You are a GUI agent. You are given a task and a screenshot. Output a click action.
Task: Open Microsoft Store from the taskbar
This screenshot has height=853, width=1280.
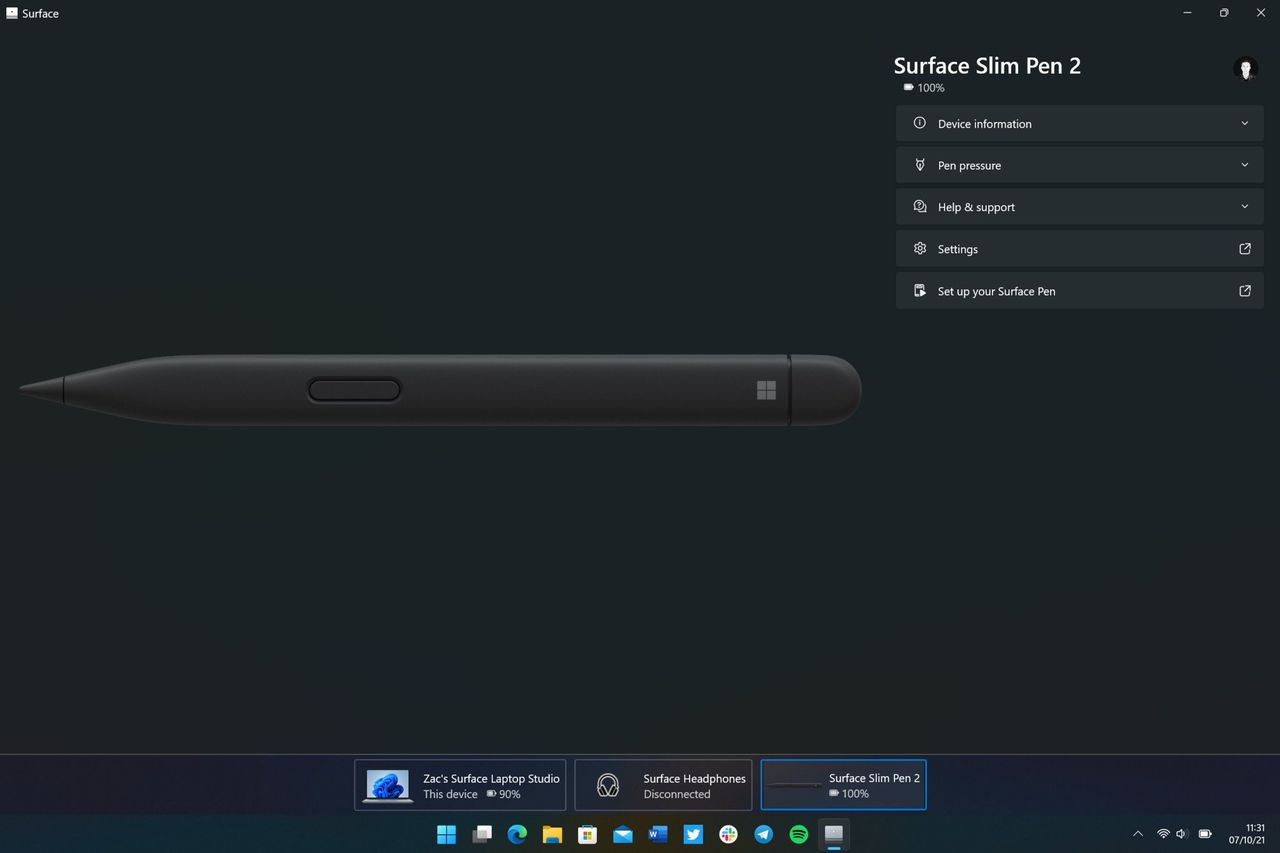coord(587,834)
